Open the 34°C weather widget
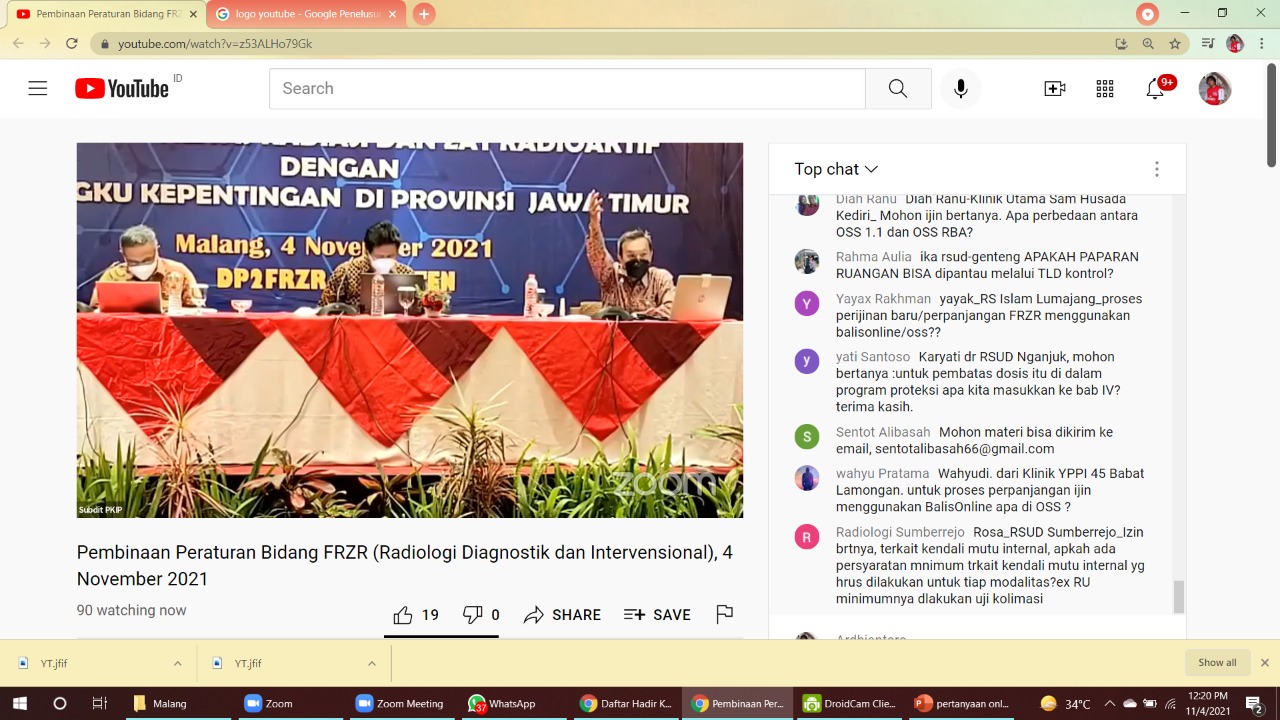This screenshot has width=1280, height=720. pos(1066,704)
